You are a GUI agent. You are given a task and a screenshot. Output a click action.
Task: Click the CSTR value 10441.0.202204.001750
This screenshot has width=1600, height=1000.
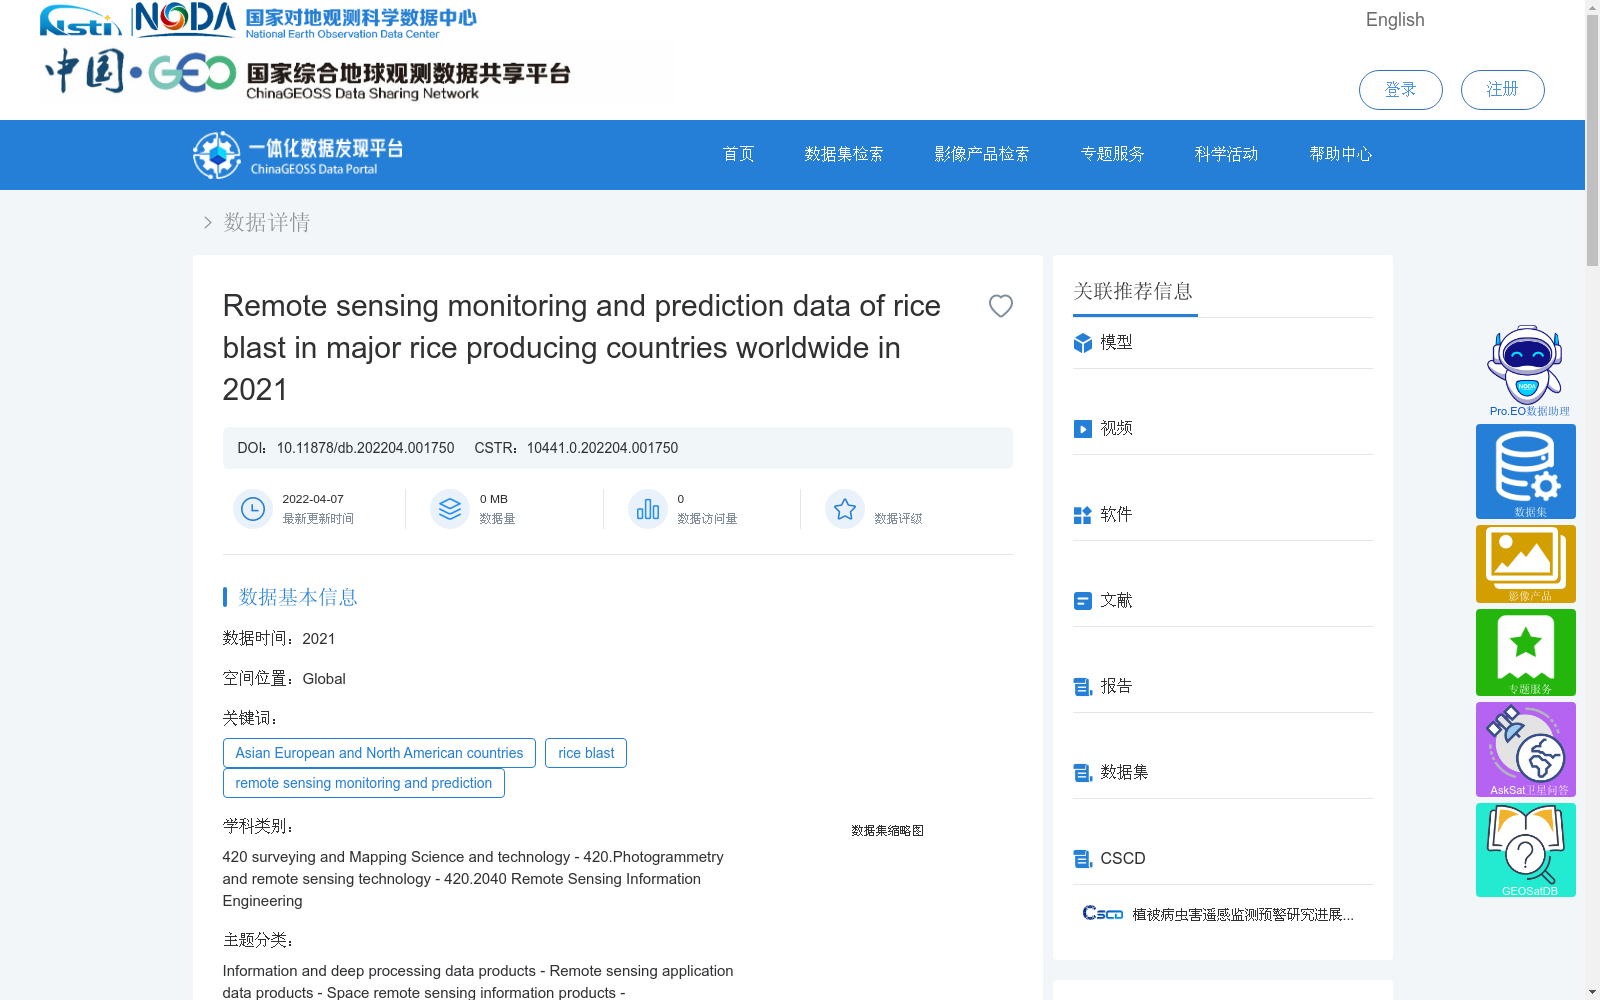tap(602, 448)
